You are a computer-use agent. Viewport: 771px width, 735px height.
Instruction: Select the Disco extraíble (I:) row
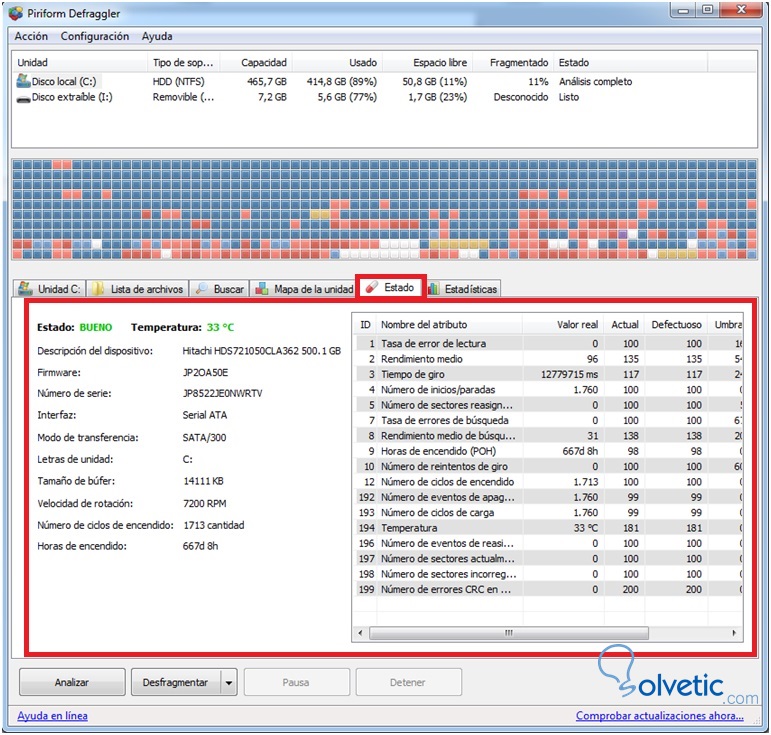tap(384, 97)
